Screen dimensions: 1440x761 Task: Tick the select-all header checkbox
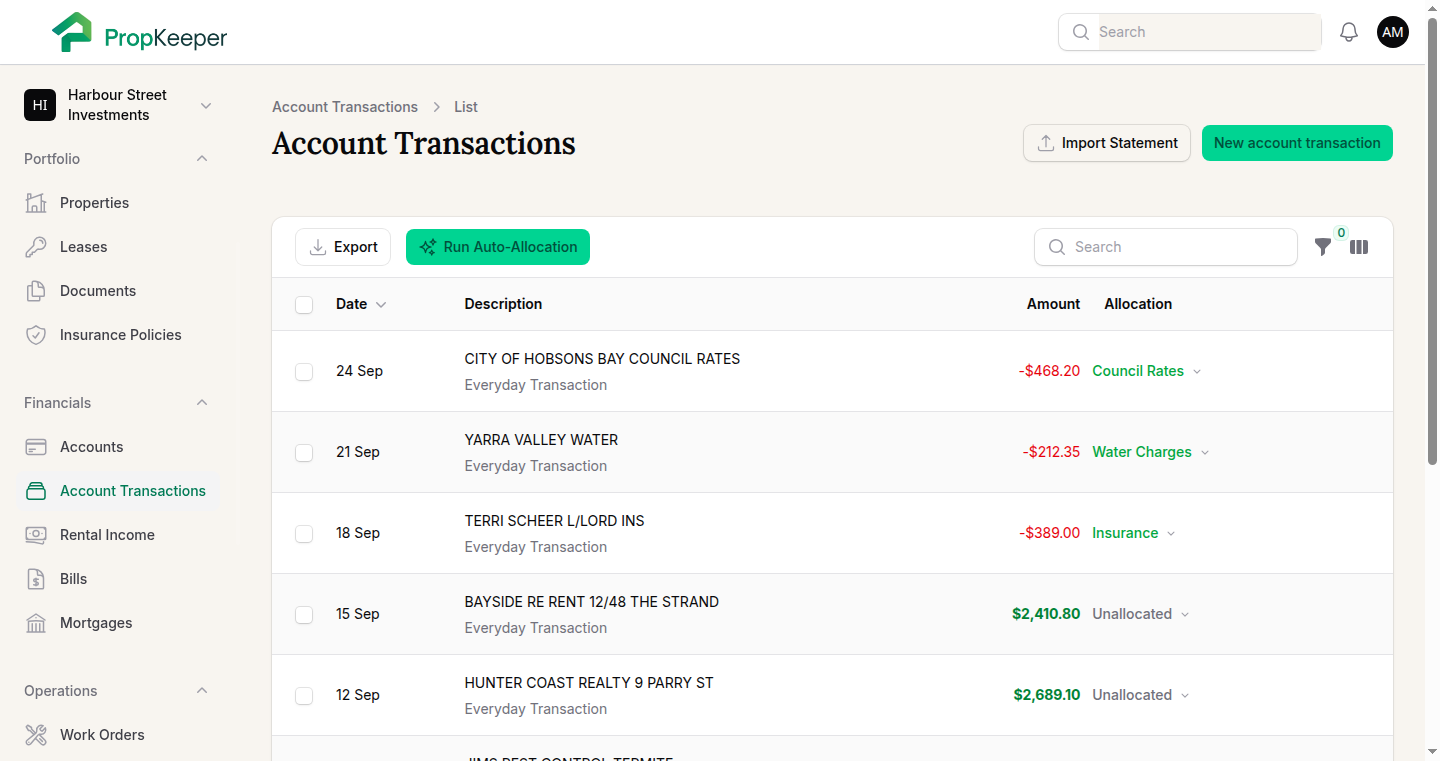[x=304, y=305]
